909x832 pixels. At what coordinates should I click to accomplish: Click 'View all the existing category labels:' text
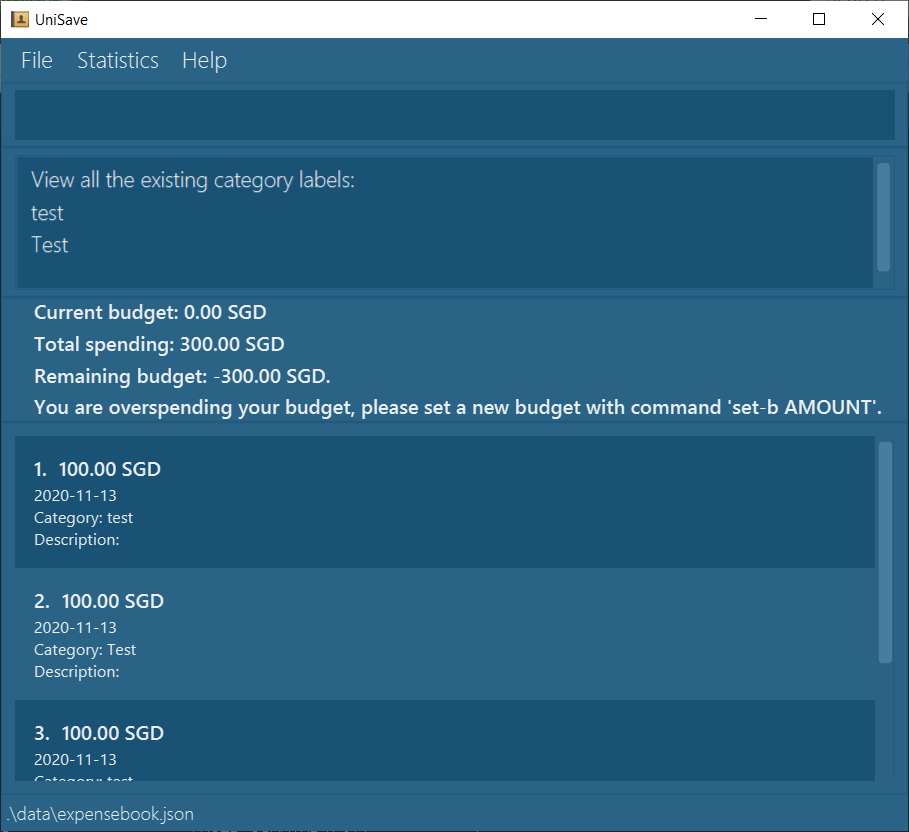click(x=192, y=180)
